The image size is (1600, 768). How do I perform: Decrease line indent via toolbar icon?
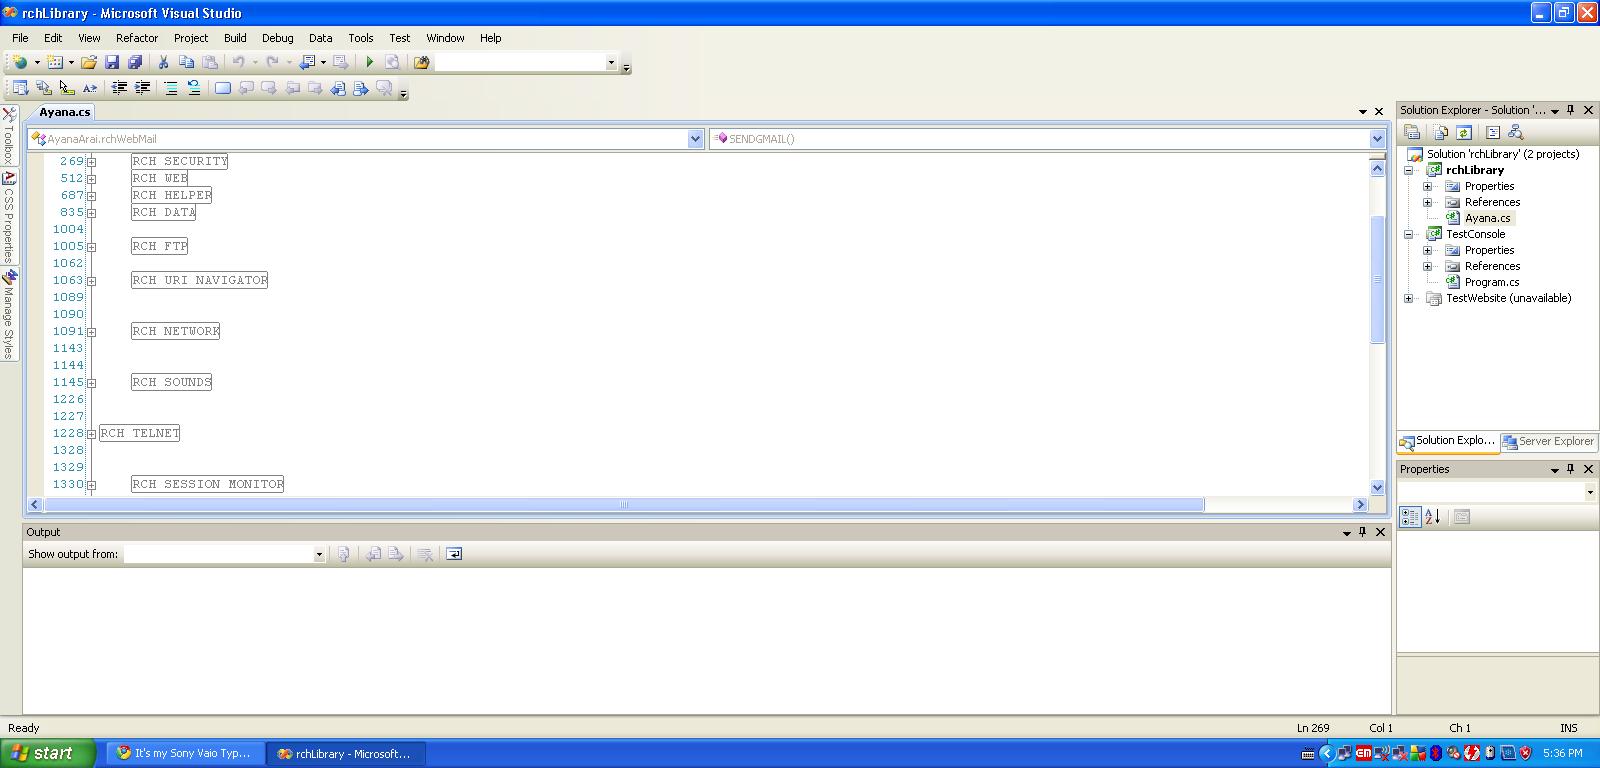click(x=119, y=88)
